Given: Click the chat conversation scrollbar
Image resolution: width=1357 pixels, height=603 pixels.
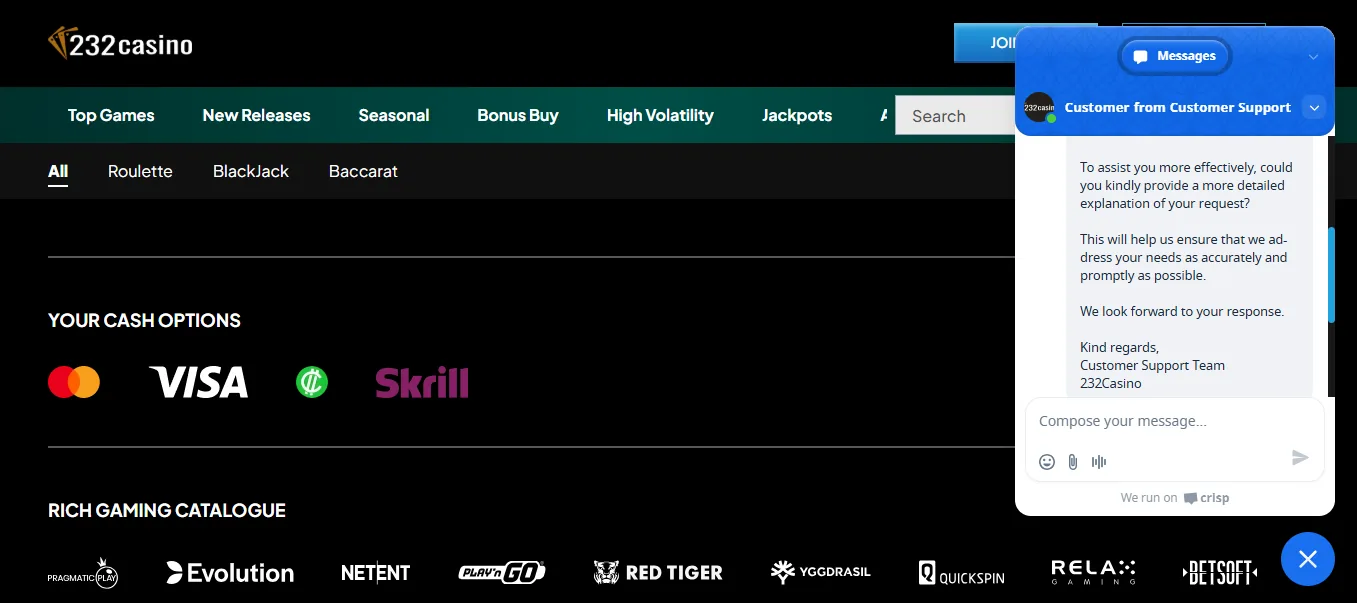Looking at the screenshot, I should click(x=1331, y=275).
